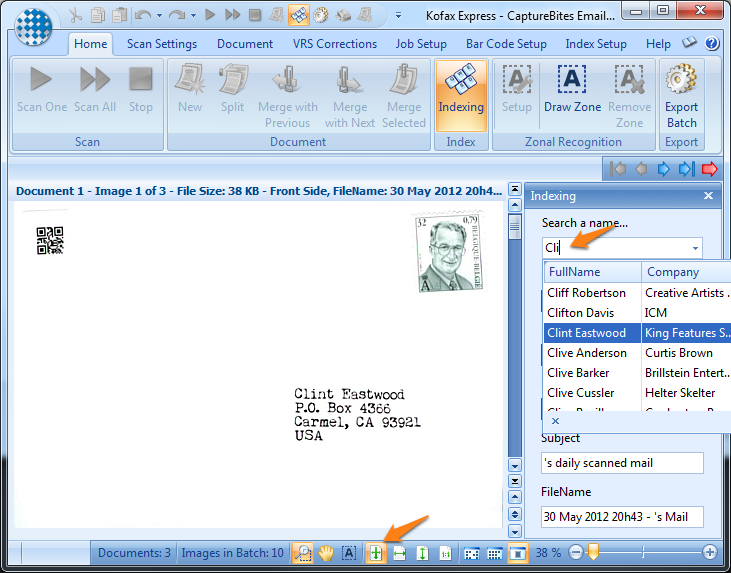Image resolution: width=731 pixels, height=573 pixels.
Task: Click the Remove Zone button
Action: click(629, 97)
